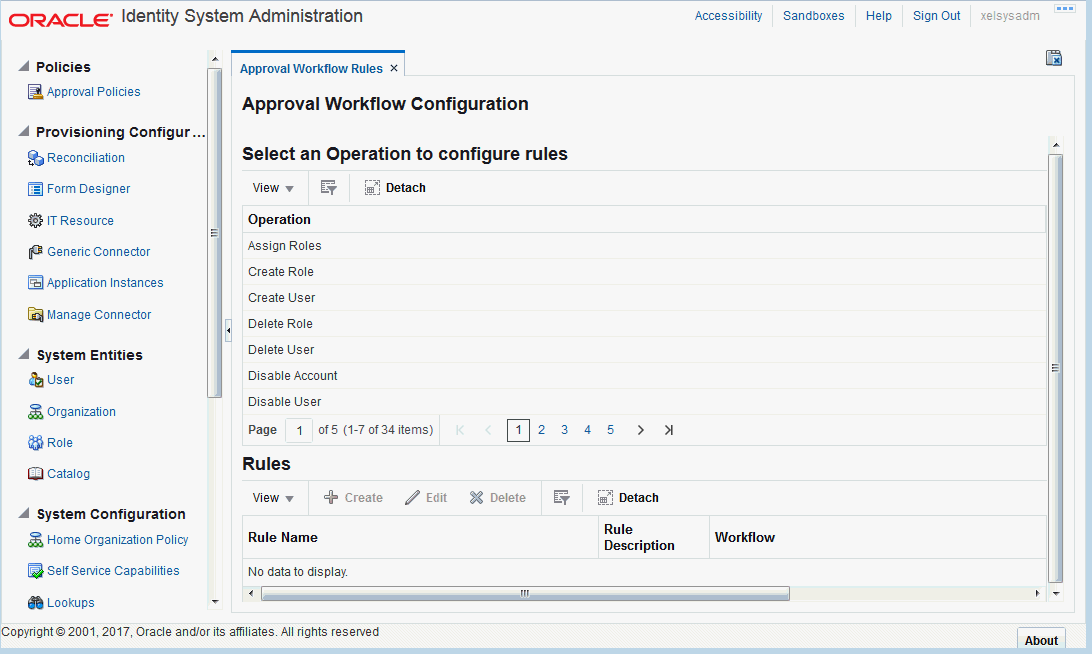Click the Role icon
Image resolution: width=1092 pixels, height=654 pixels.
pyautogui.click(x=35, y=442)
